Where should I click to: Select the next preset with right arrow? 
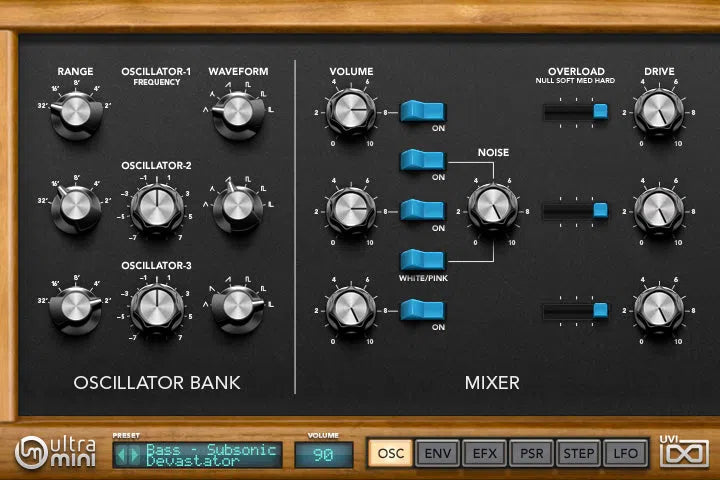(x=134, y=455)
